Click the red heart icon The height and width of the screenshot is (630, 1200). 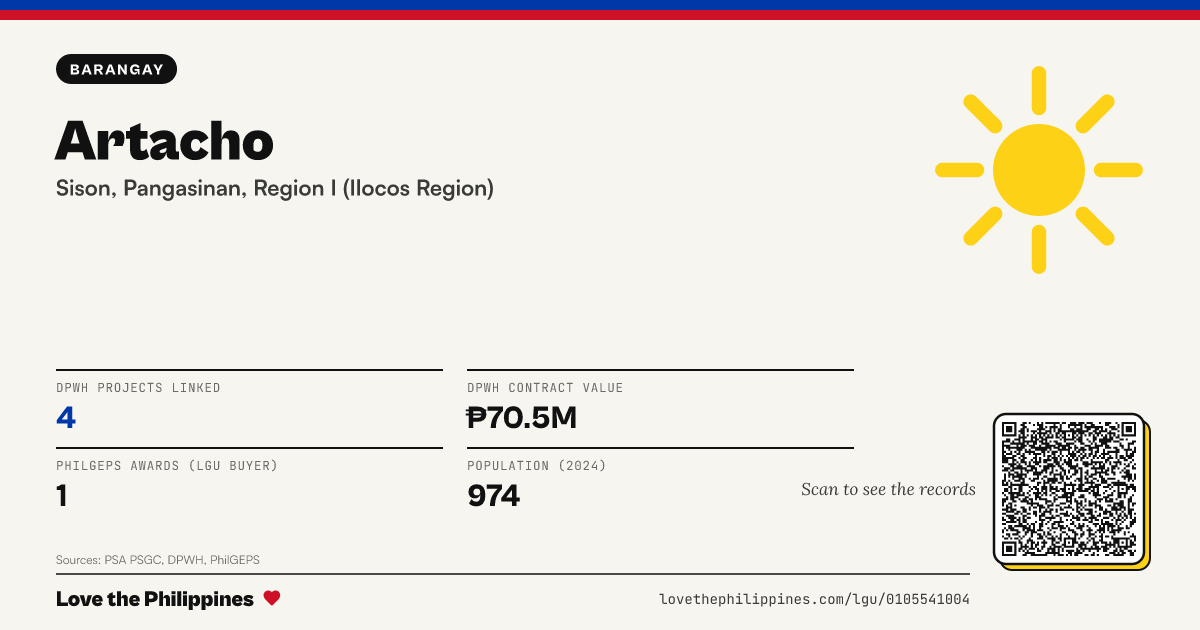pyautogui.click(x=272, y=598)
